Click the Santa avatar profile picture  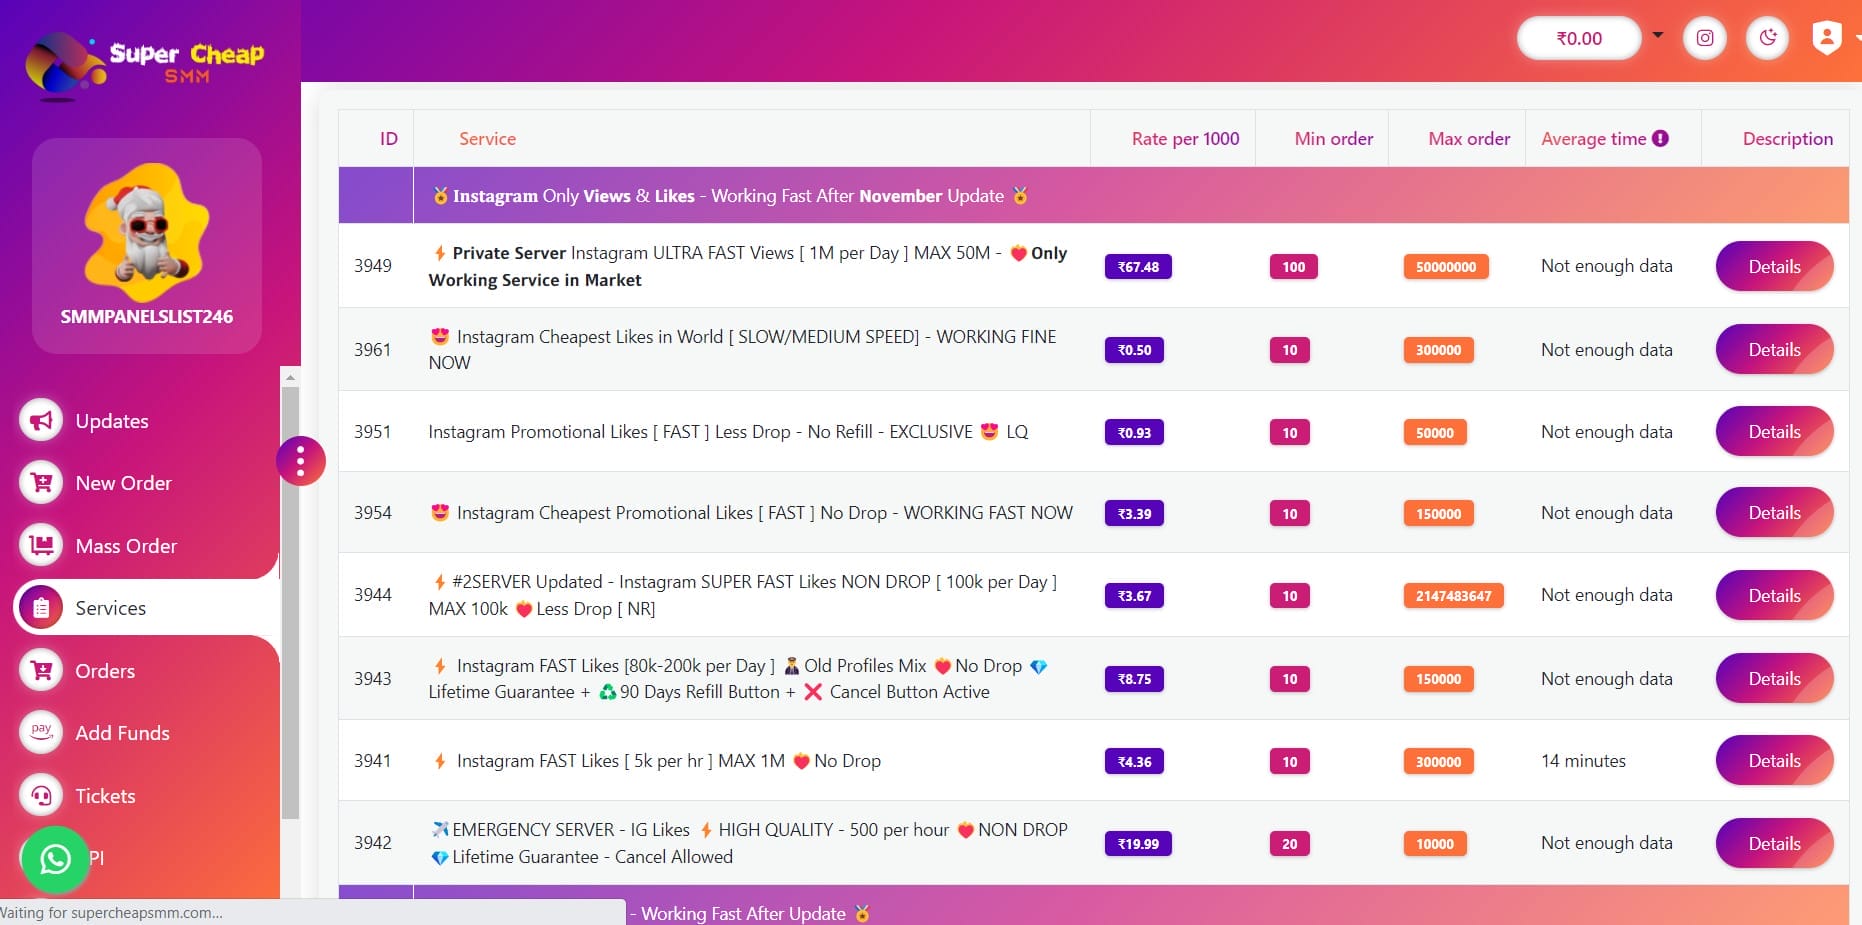point(147,232)
